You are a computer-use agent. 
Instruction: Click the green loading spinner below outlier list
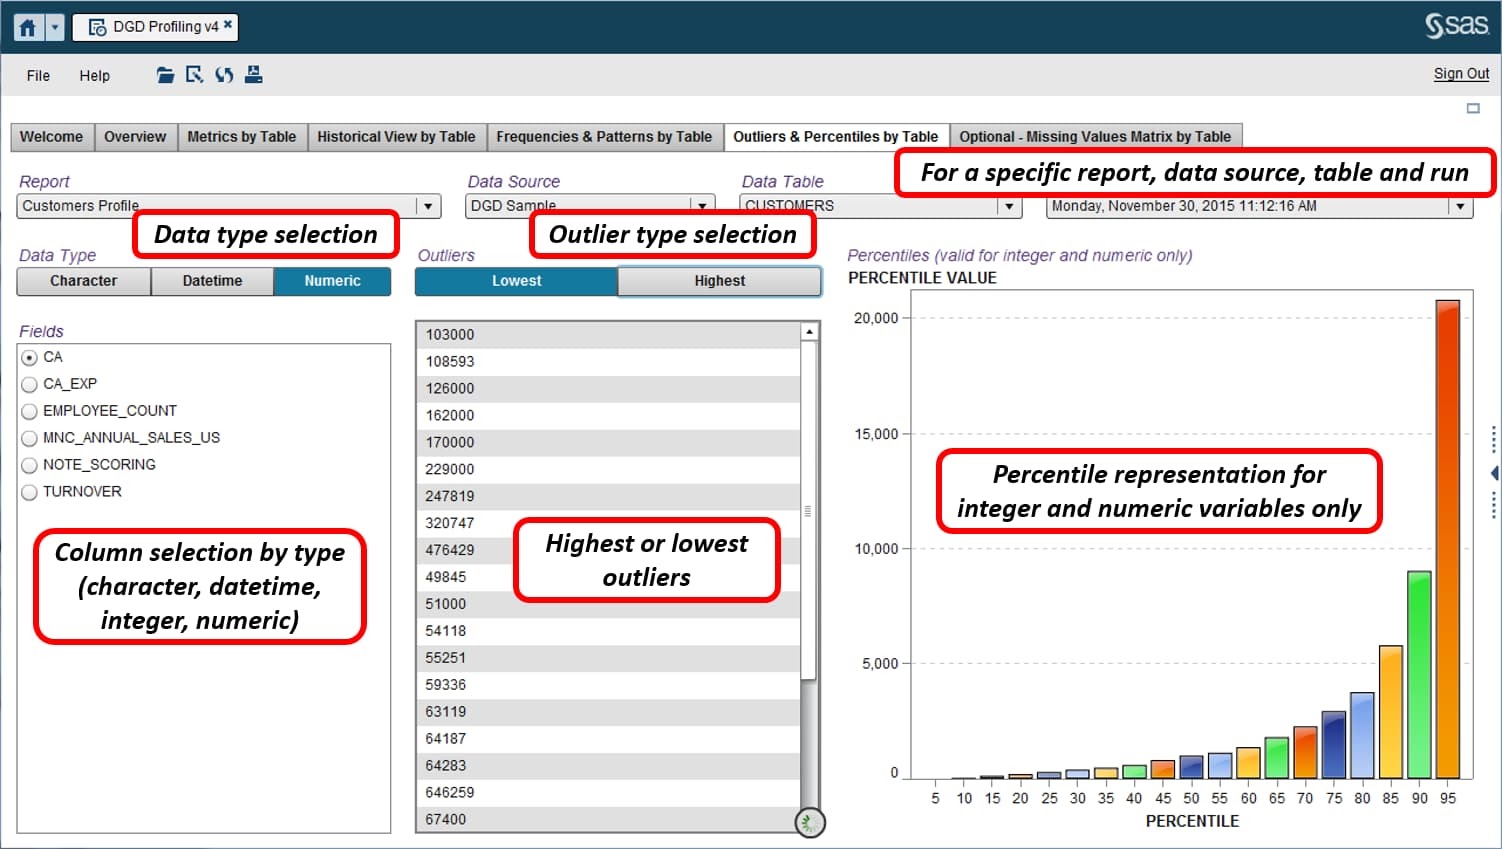808,822
